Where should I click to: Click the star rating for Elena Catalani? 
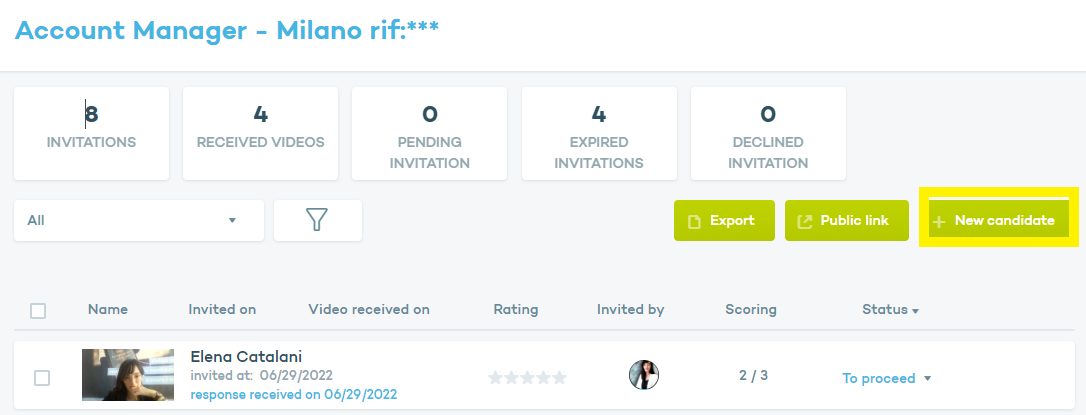click(527, 378)
